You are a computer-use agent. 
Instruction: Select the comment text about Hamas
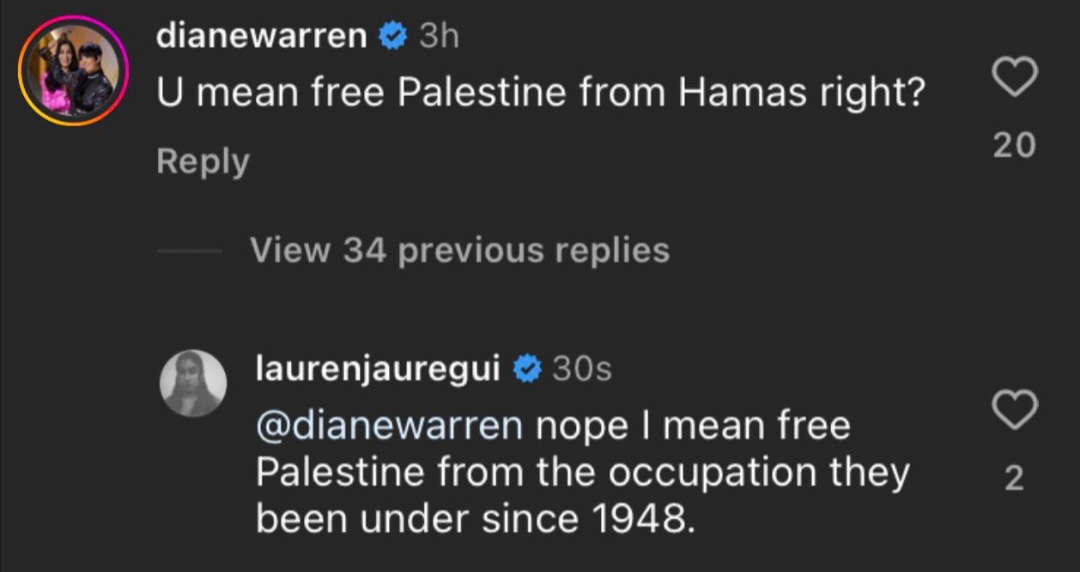pyautogui.click(x=540, y=94)
